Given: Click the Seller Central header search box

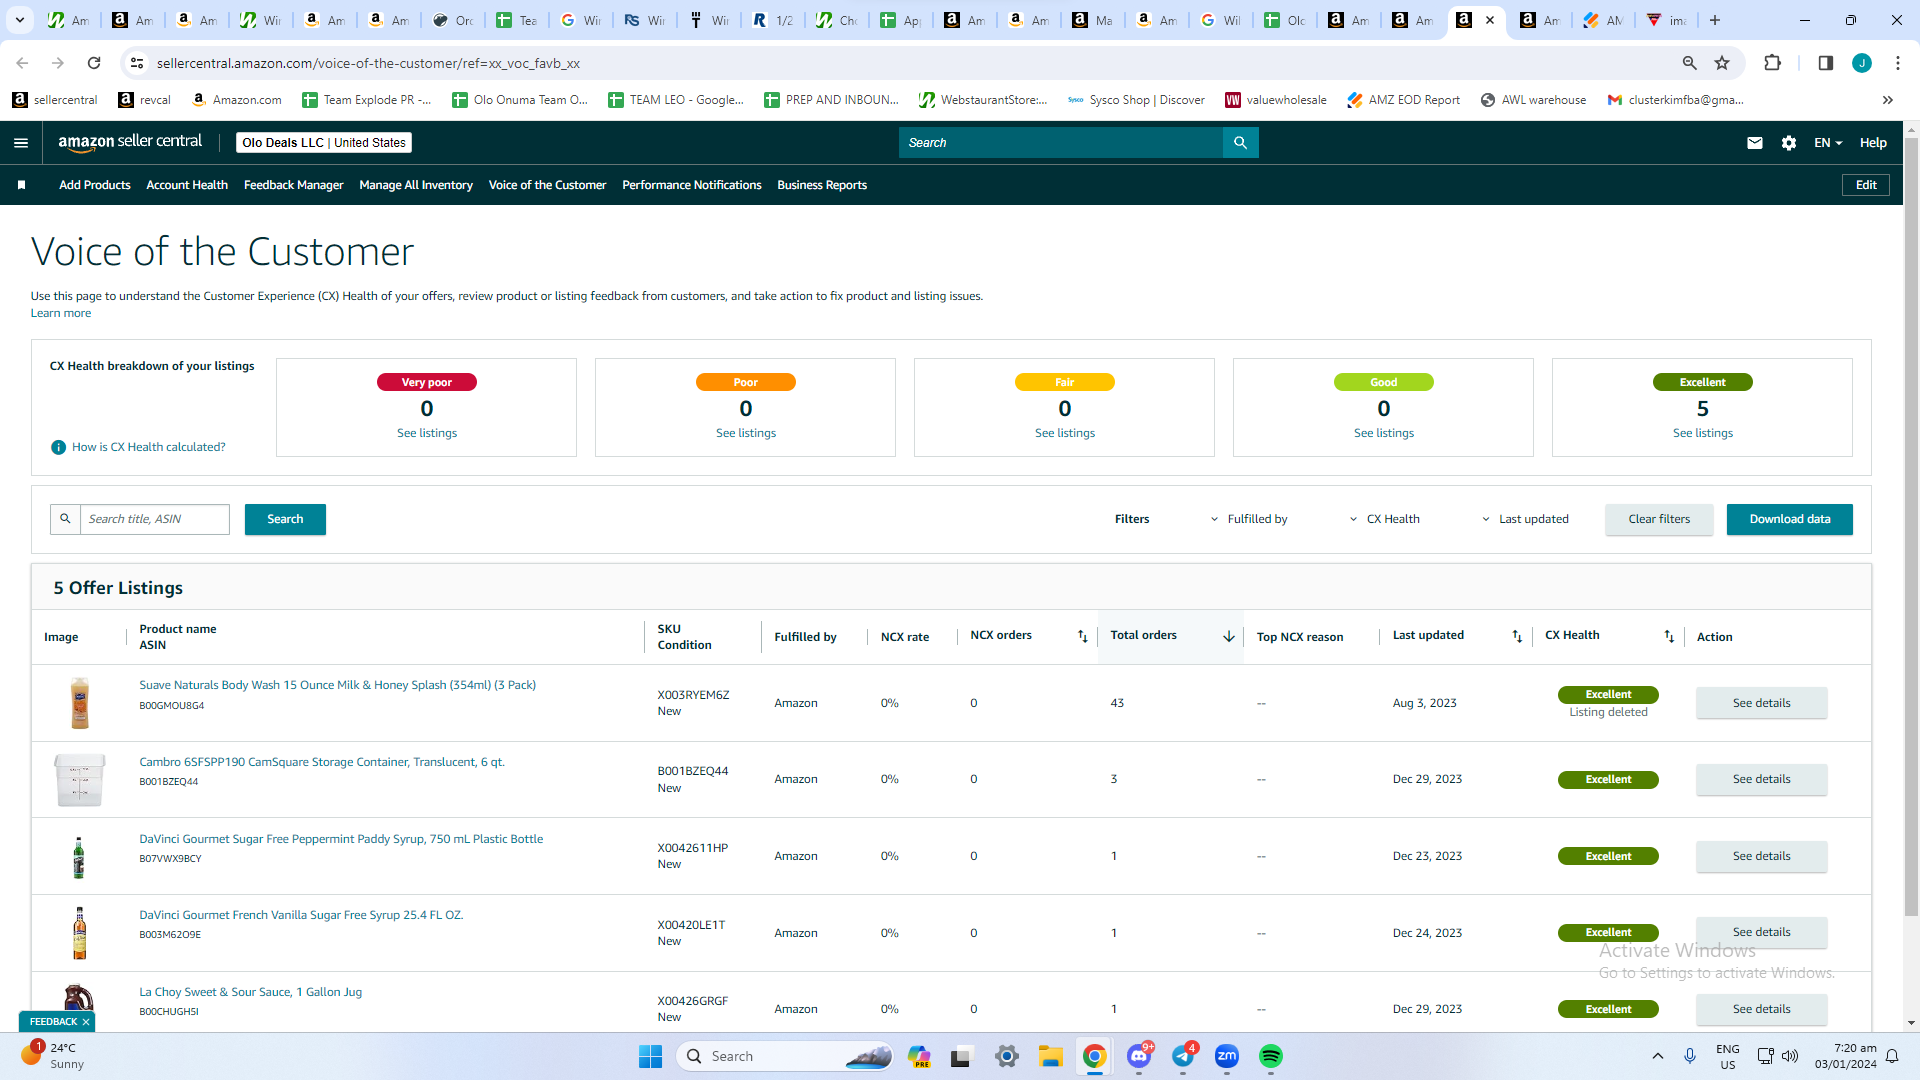Looking at the screenshot, I should coord(1061,143).
